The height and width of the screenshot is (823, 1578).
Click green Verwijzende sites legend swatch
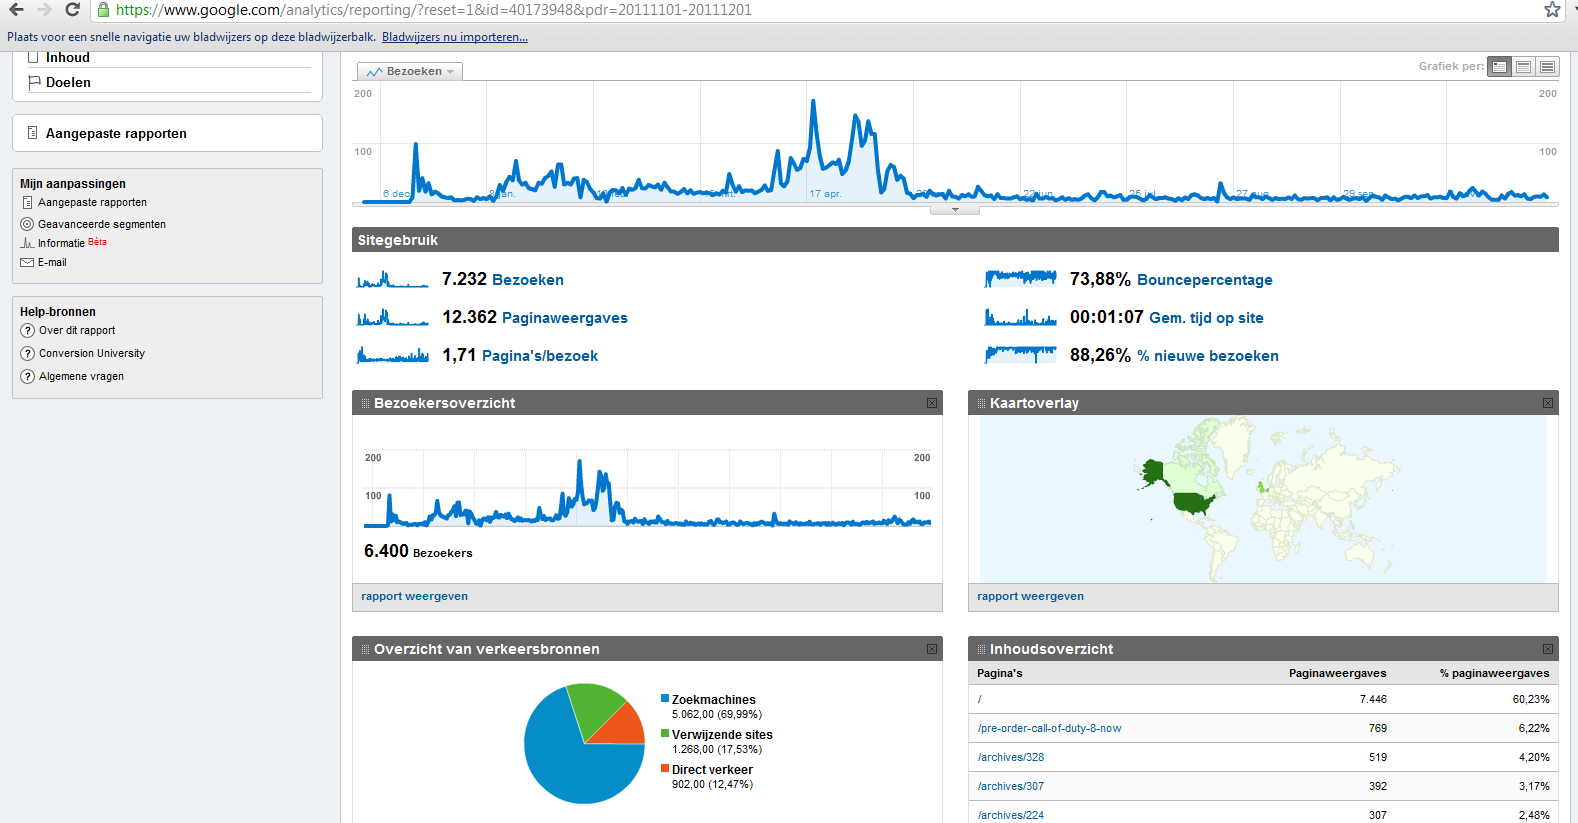coord(665,734)
